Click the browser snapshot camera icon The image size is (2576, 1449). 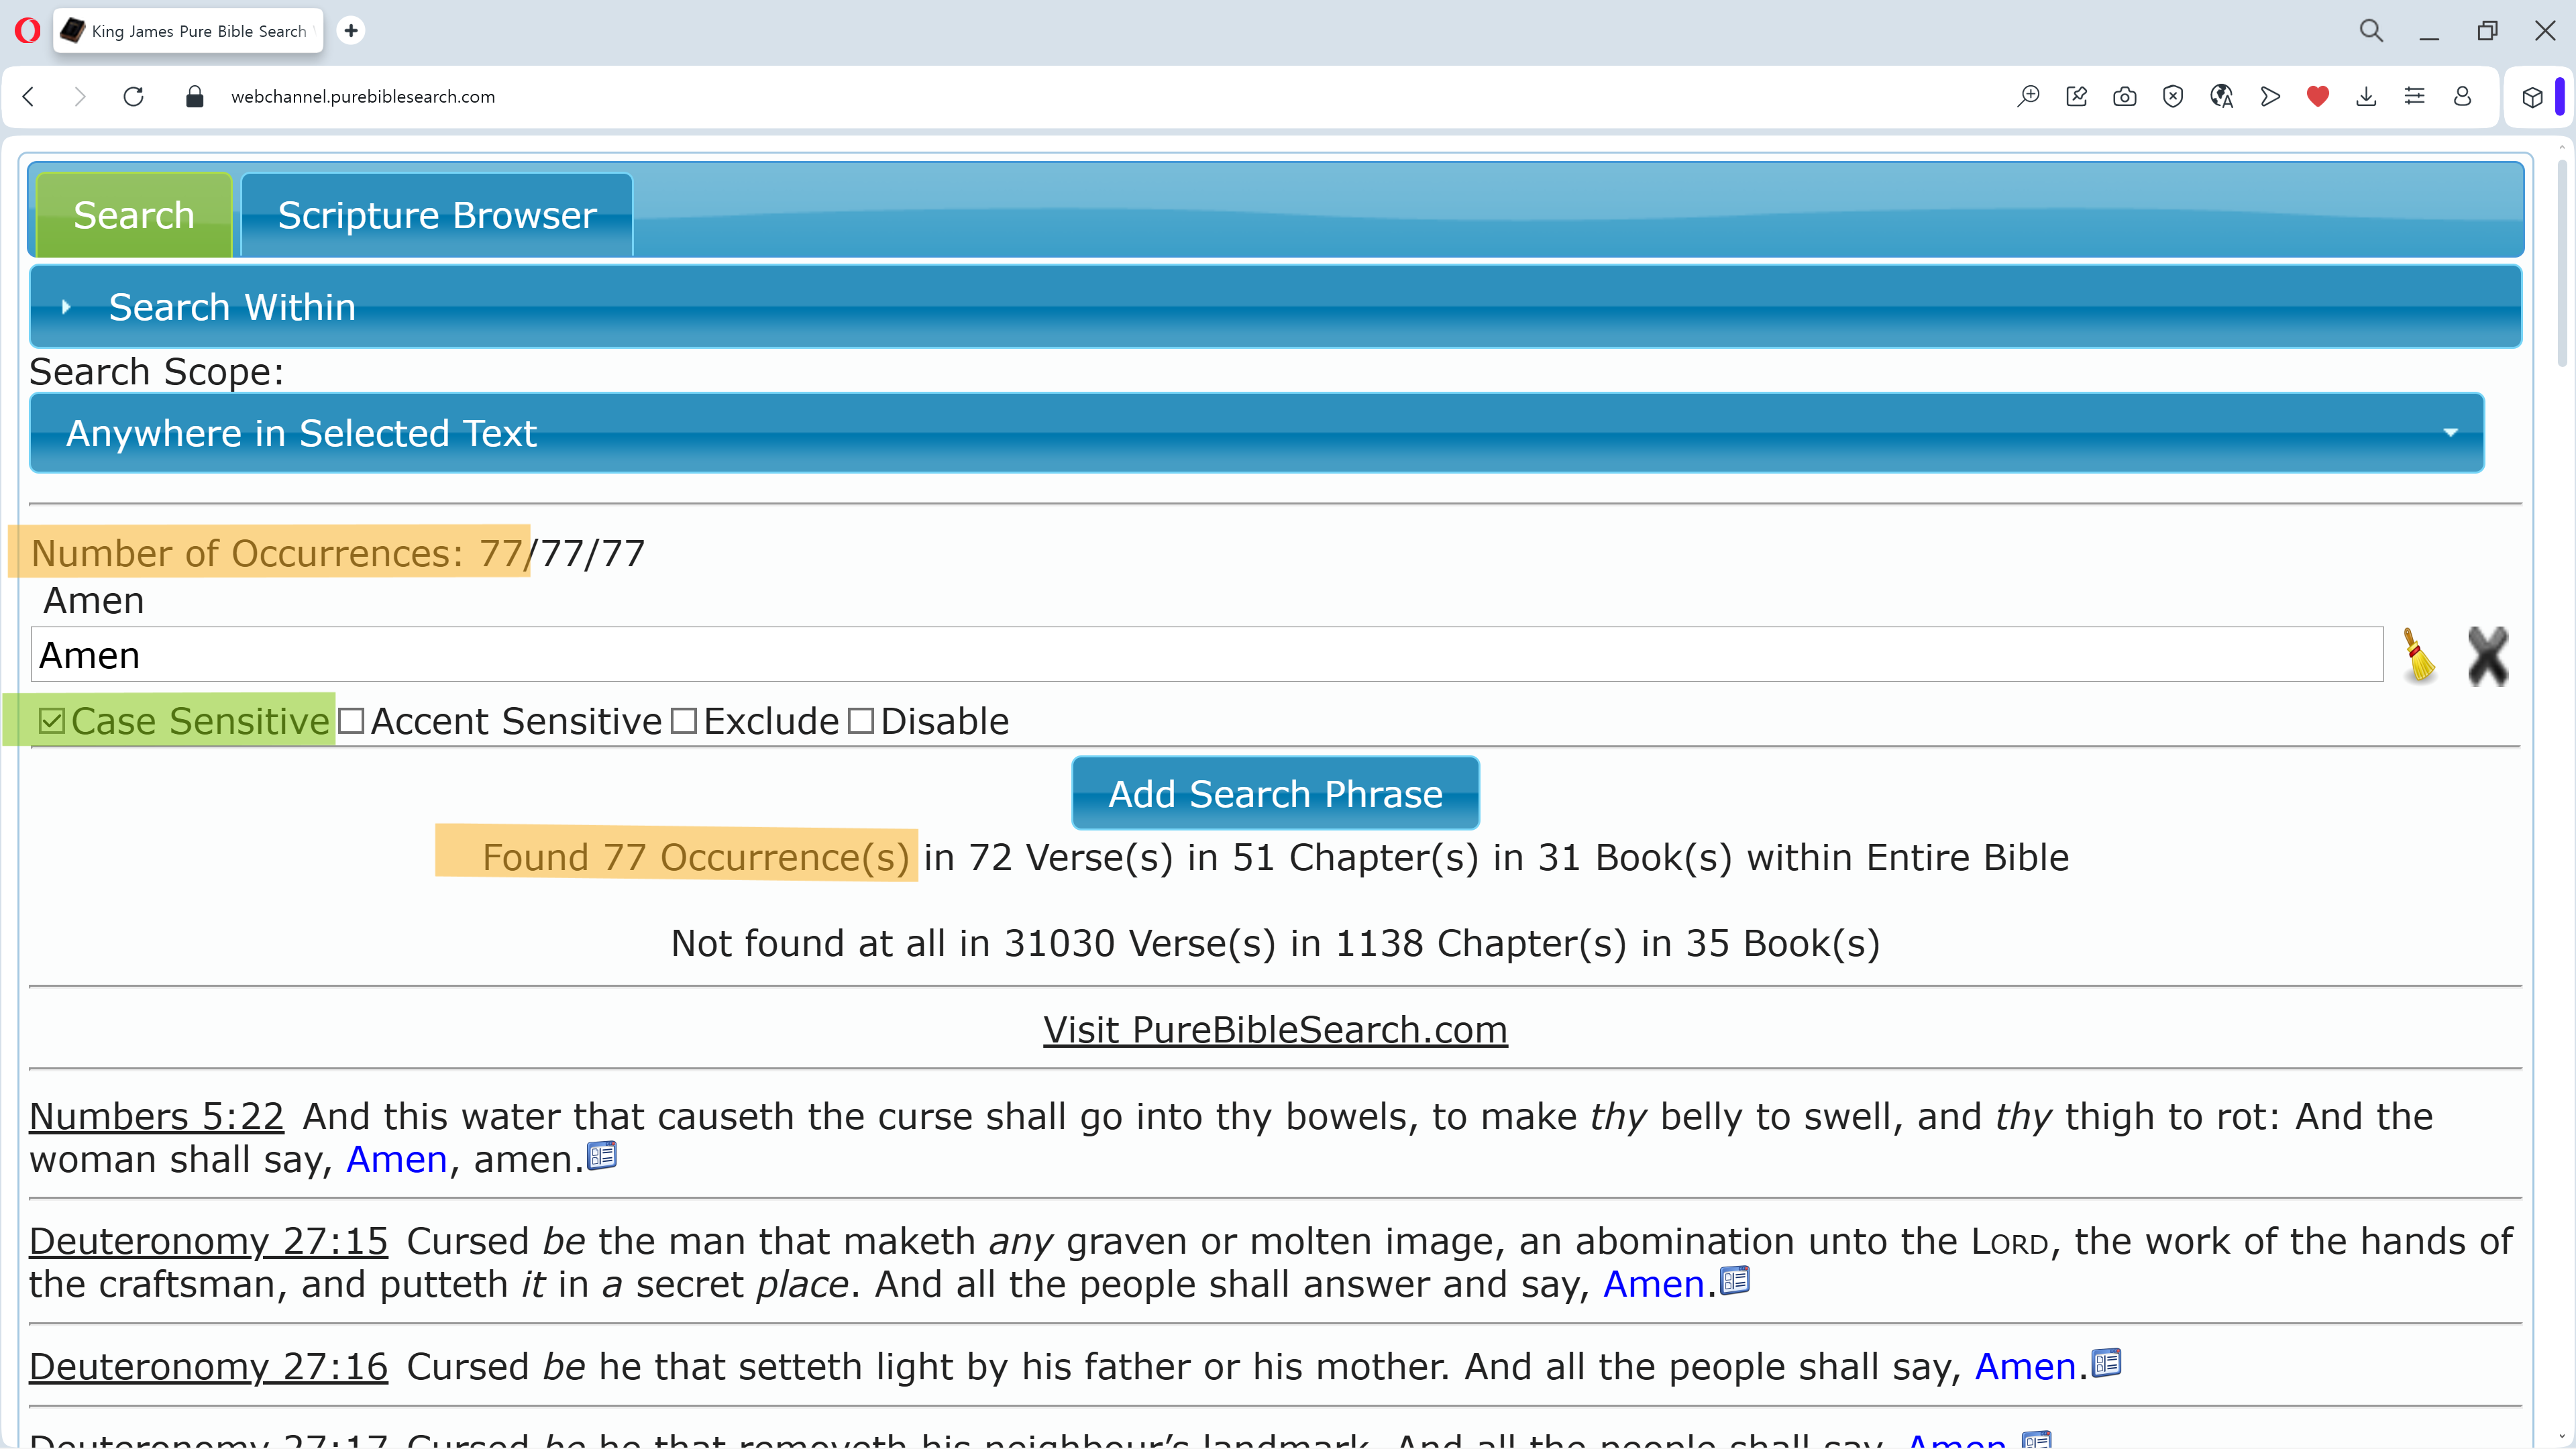[x=2124, y=97]
